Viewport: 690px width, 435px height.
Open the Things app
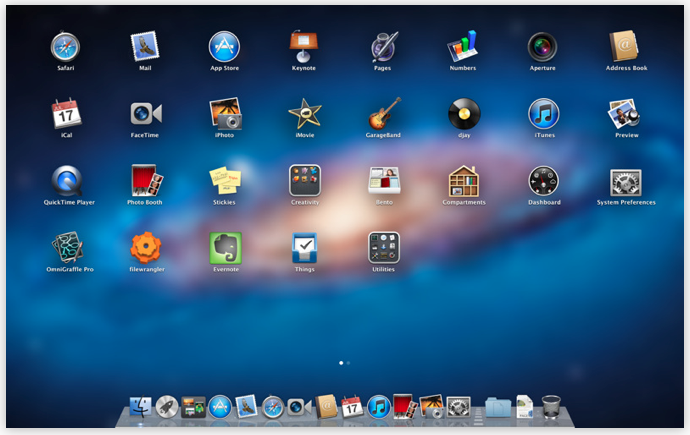[305, 248]
